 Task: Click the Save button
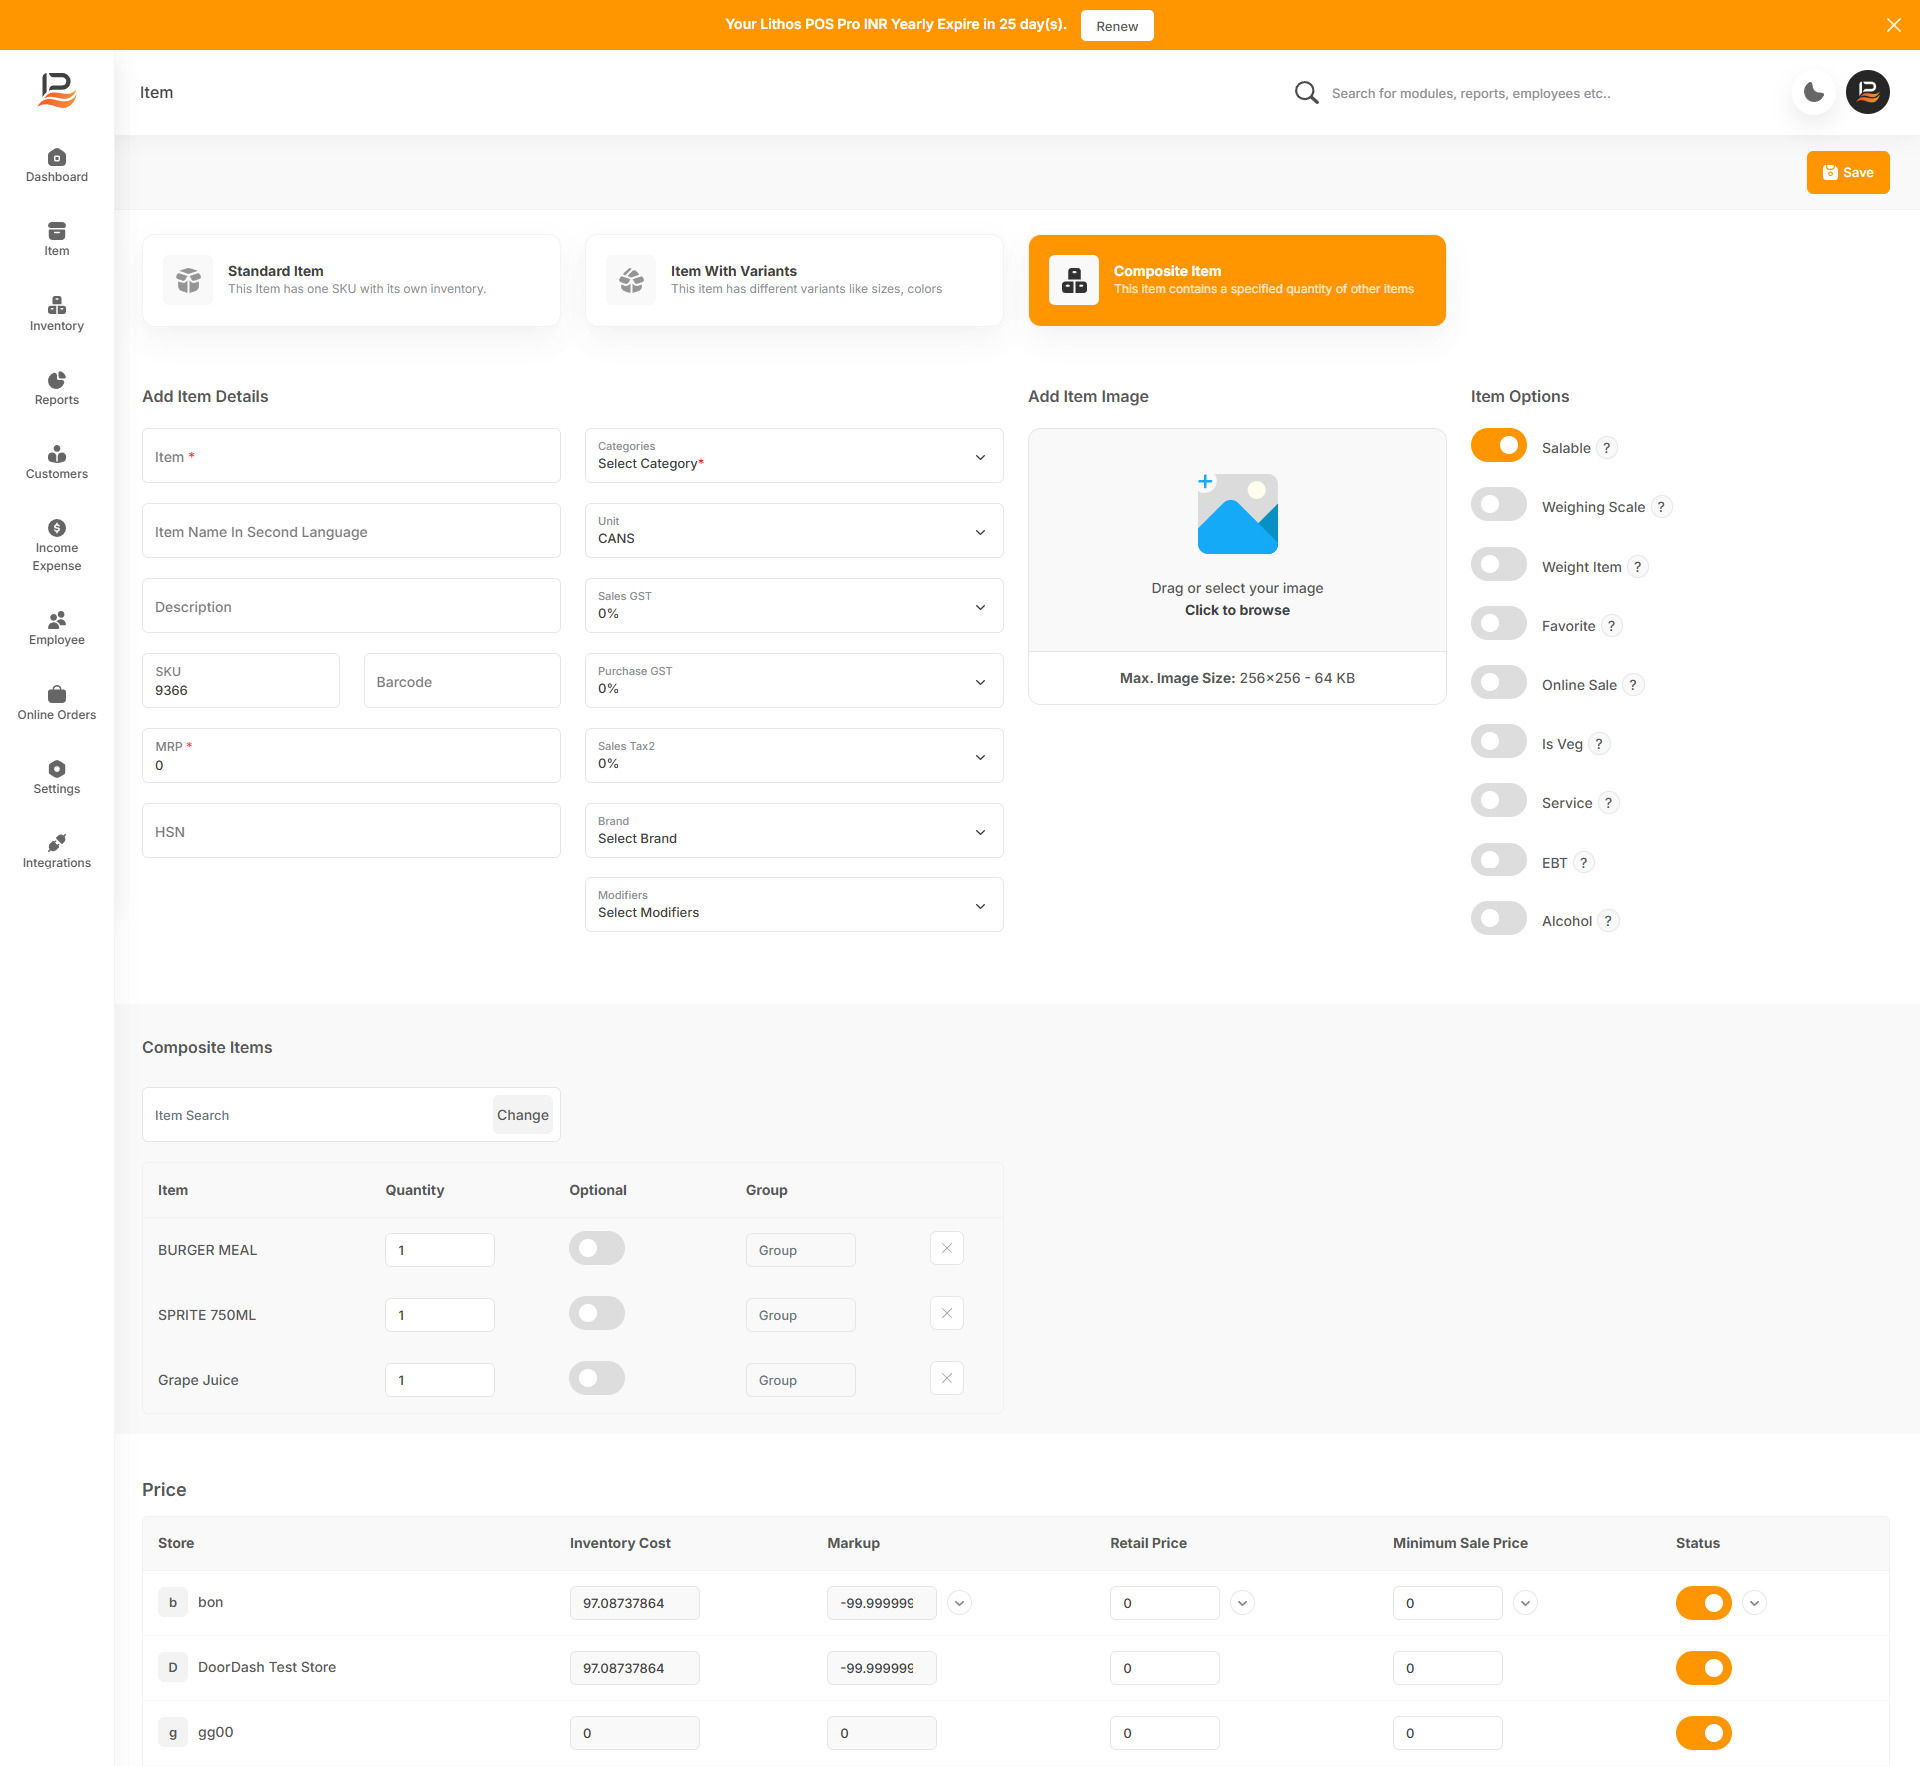pos(1847,173)
